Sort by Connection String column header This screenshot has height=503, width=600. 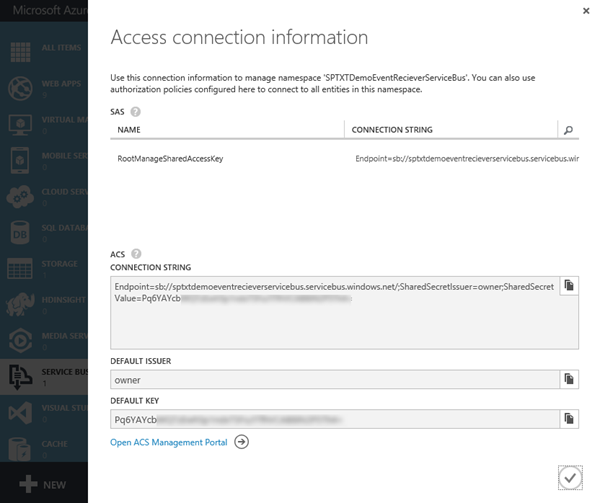click(x=392, y=130)
